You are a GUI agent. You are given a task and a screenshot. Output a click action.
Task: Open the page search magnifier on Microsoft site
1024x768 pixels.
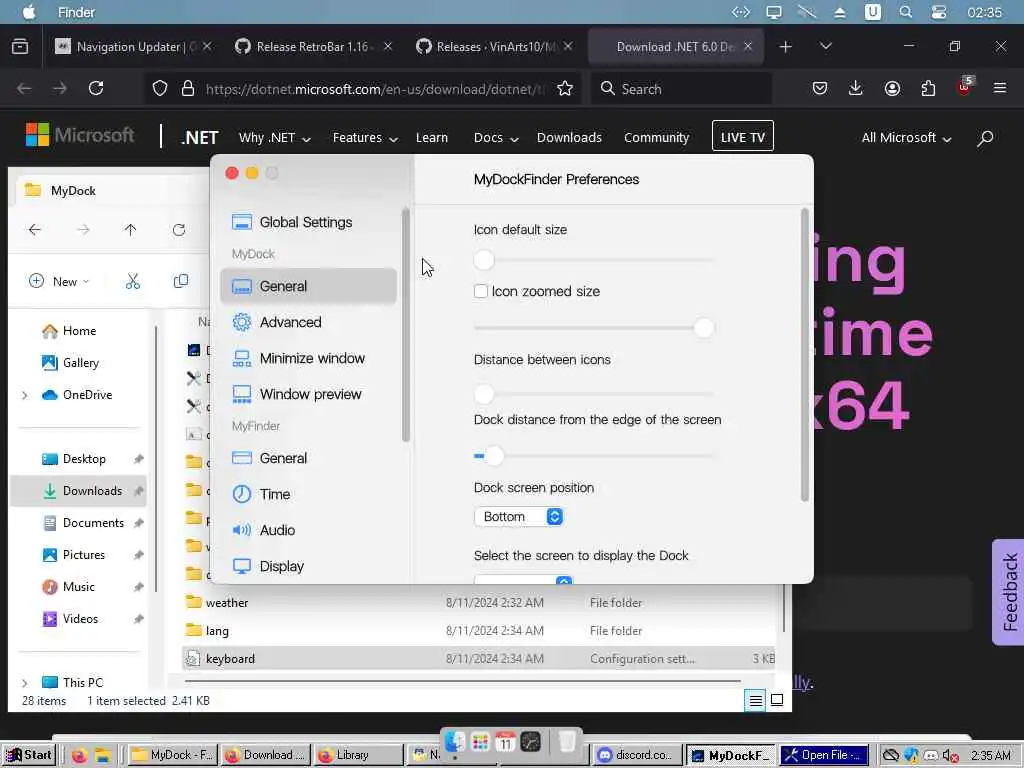(985, 138)
